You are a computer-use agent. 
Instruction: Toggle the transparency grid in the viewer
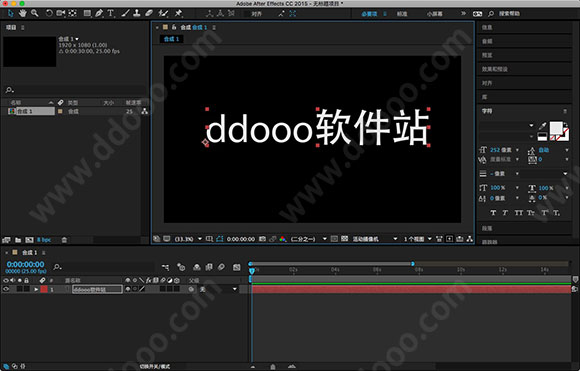344,239
